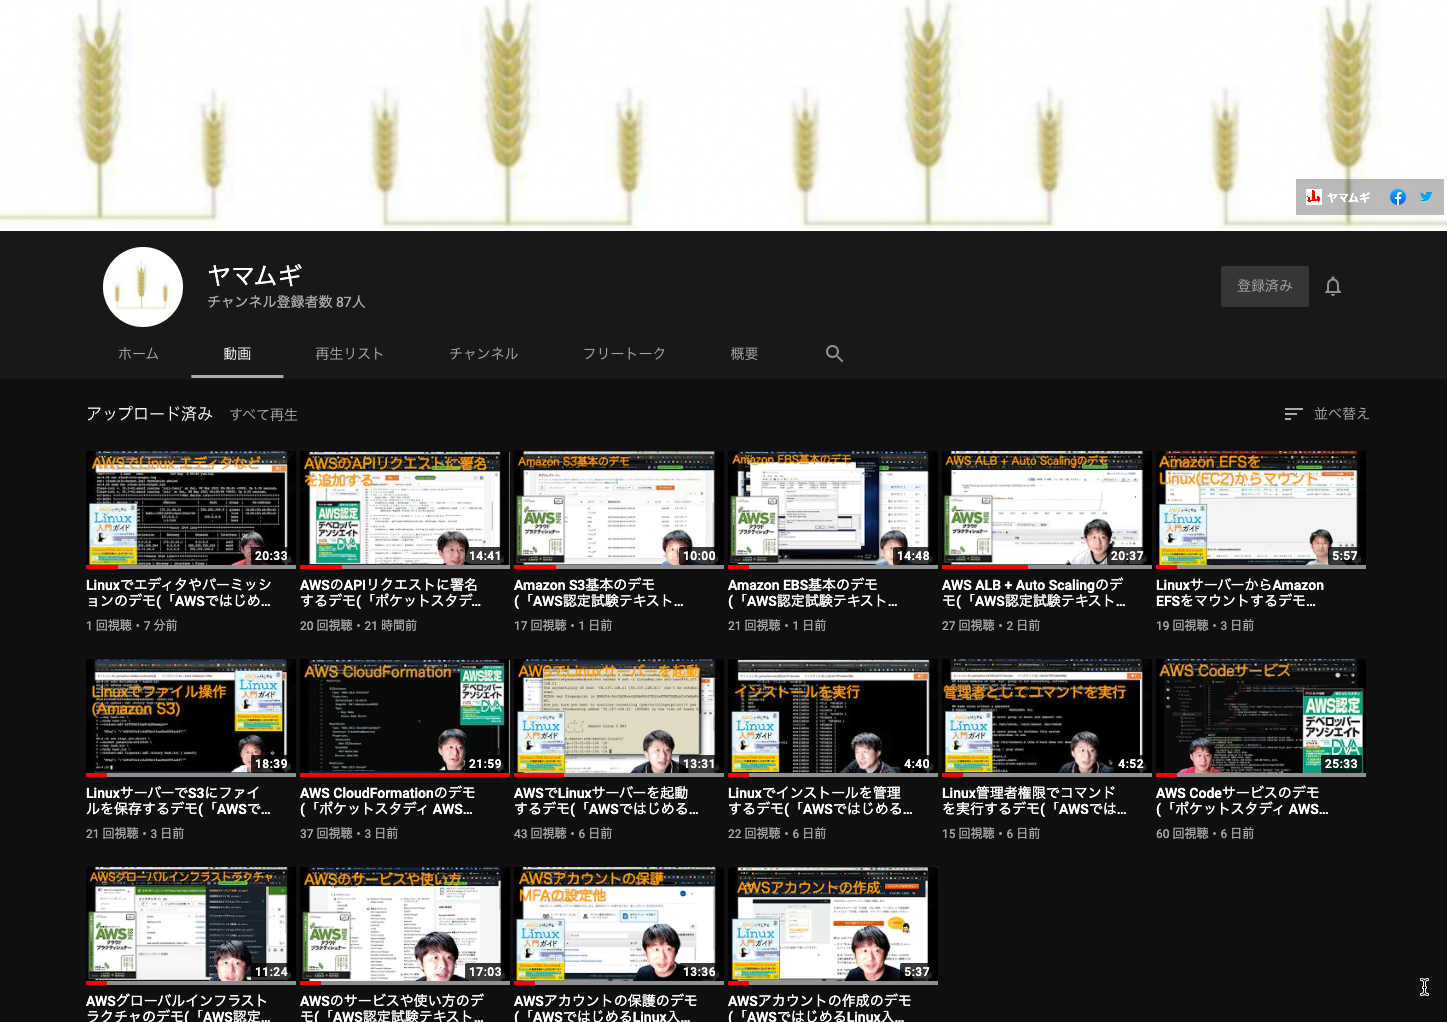Click title Linuxでエディタやパーミッションのデモ
Viewport: 1447px width, 1022px height.
point(179,593)
